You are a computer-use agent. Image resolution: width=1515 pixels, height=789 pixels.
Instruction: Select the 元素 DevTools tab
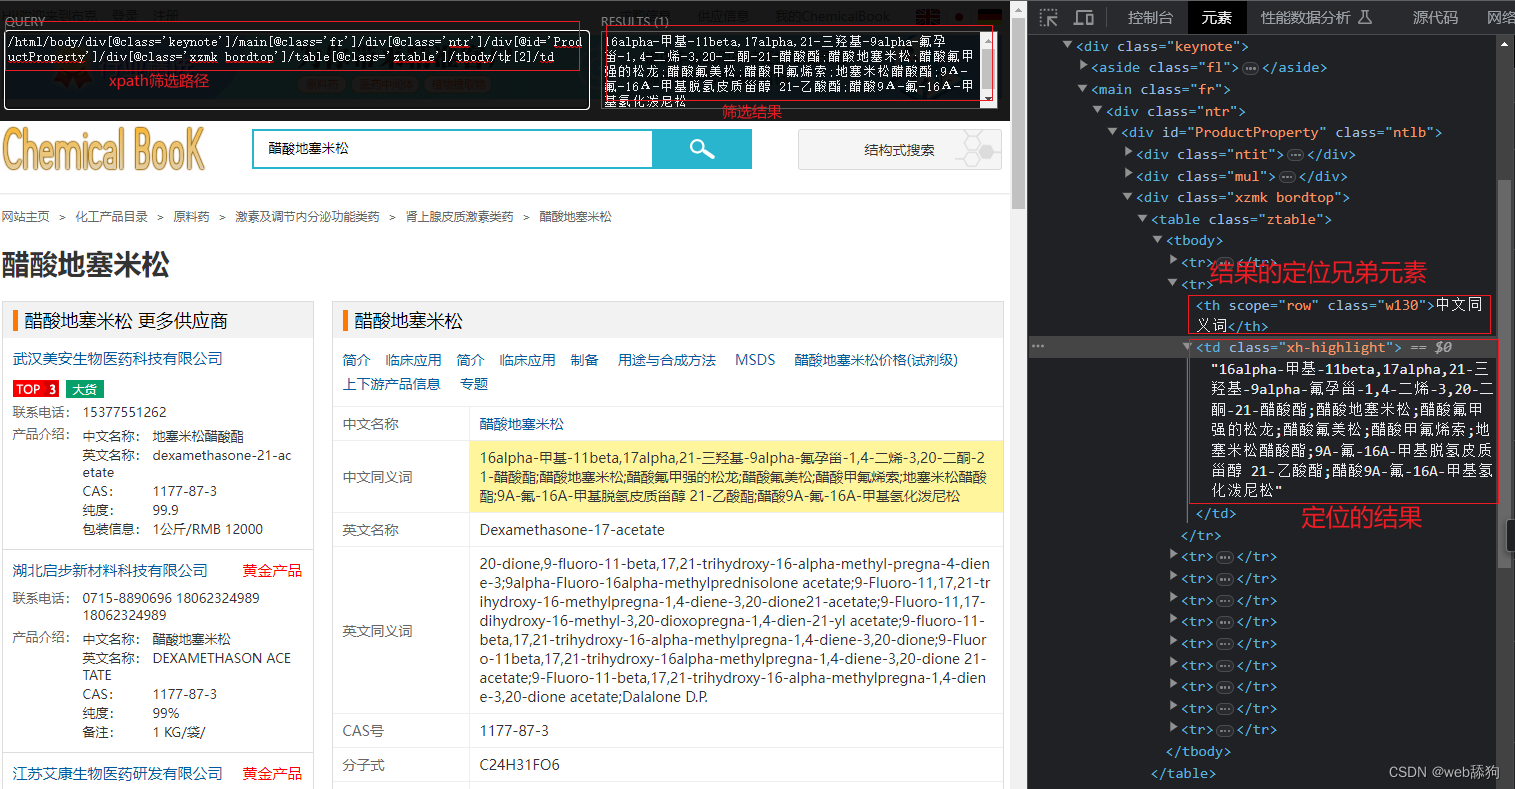coord(1217,17)
